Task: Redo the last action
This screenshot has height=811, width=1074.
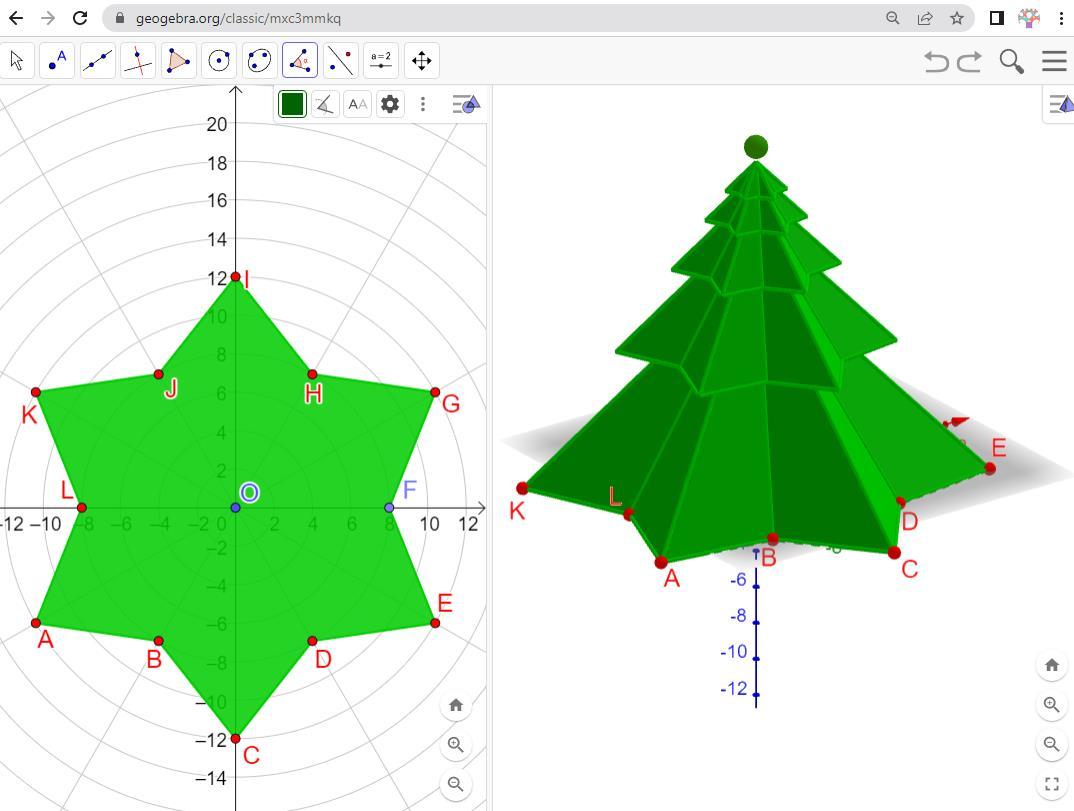Action: coord(969,61)
